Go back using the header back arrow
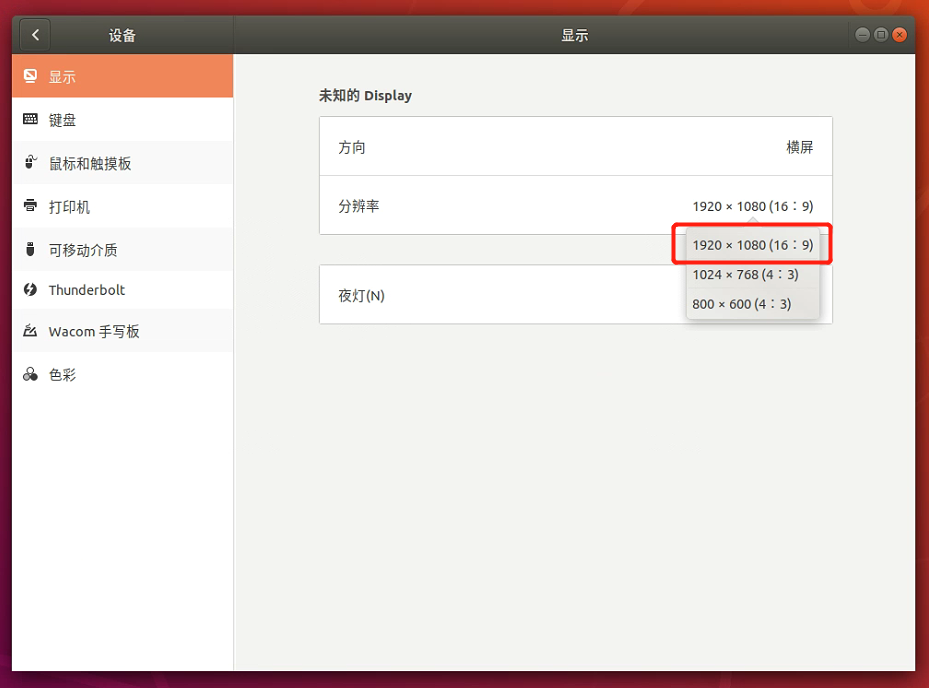The height and width of the screenshot is (688, 929). [x=35, y=35]
